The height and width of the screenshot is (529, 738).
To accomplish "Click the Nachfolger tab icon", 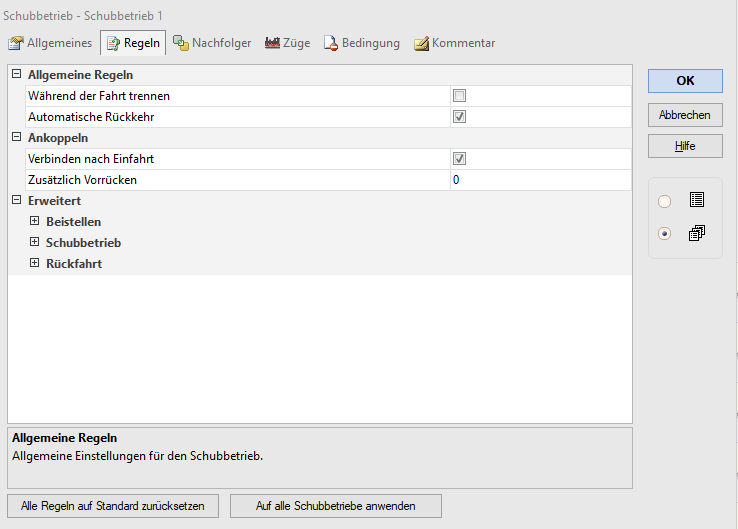I will click(180, 43).
